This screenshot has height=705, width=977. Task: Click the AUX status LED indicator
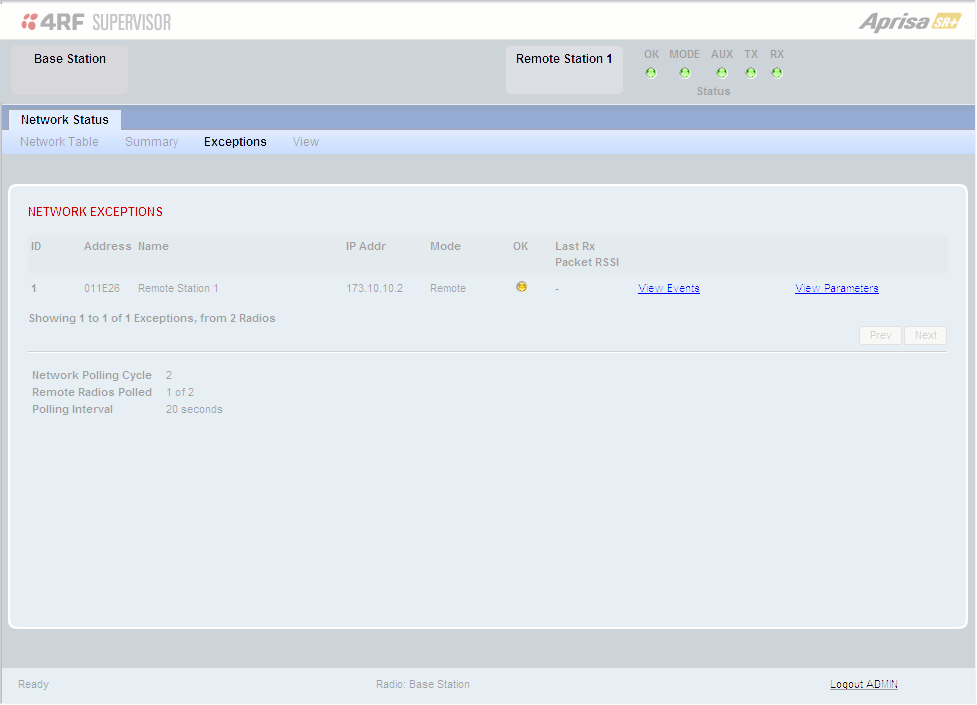click(x=722, y=73)
